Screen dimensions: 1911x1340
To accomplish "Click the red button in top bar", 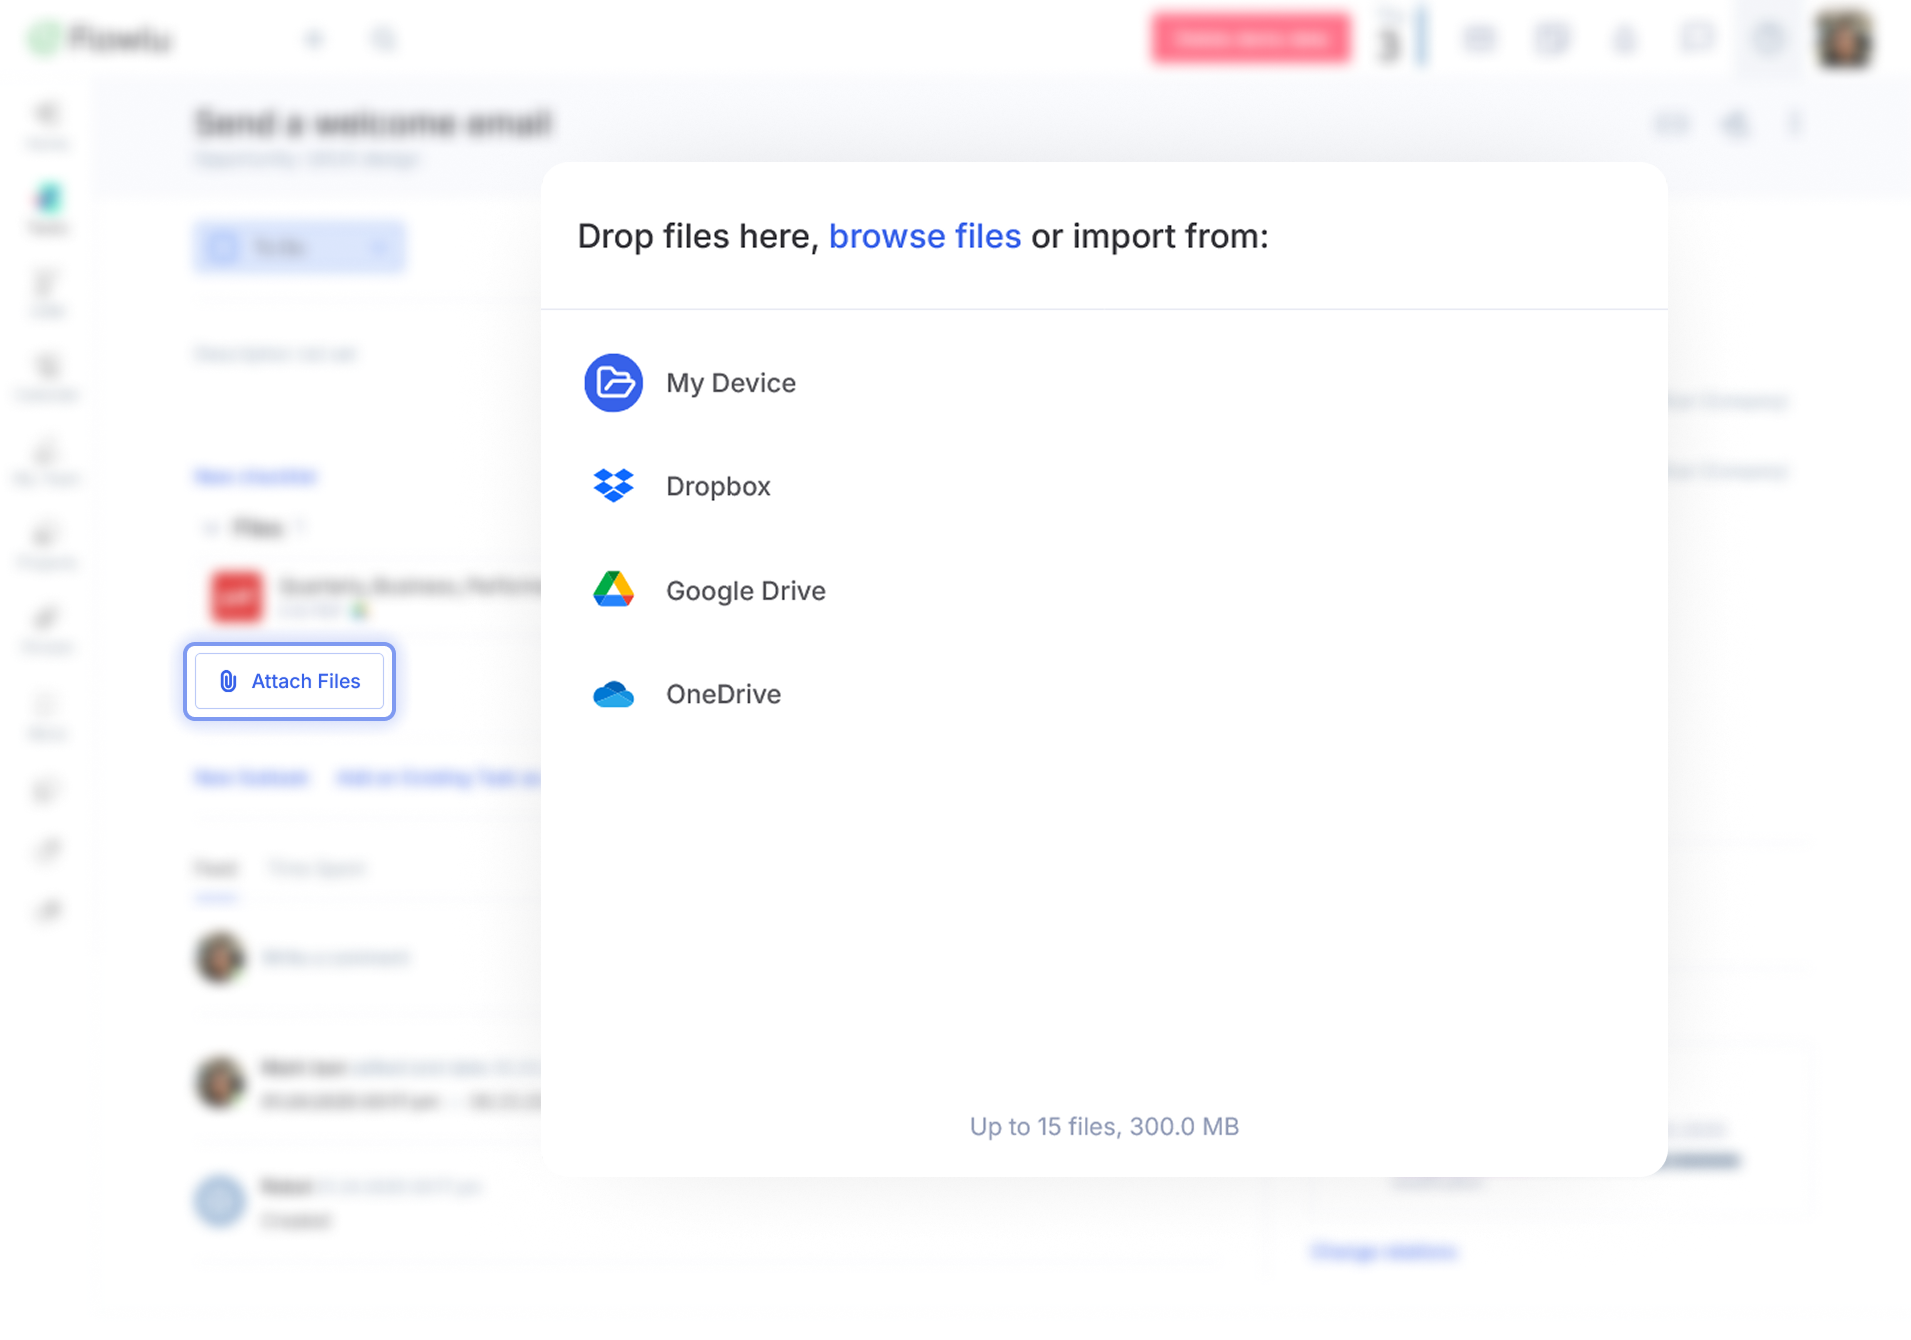I will (x=1250, y=39).
